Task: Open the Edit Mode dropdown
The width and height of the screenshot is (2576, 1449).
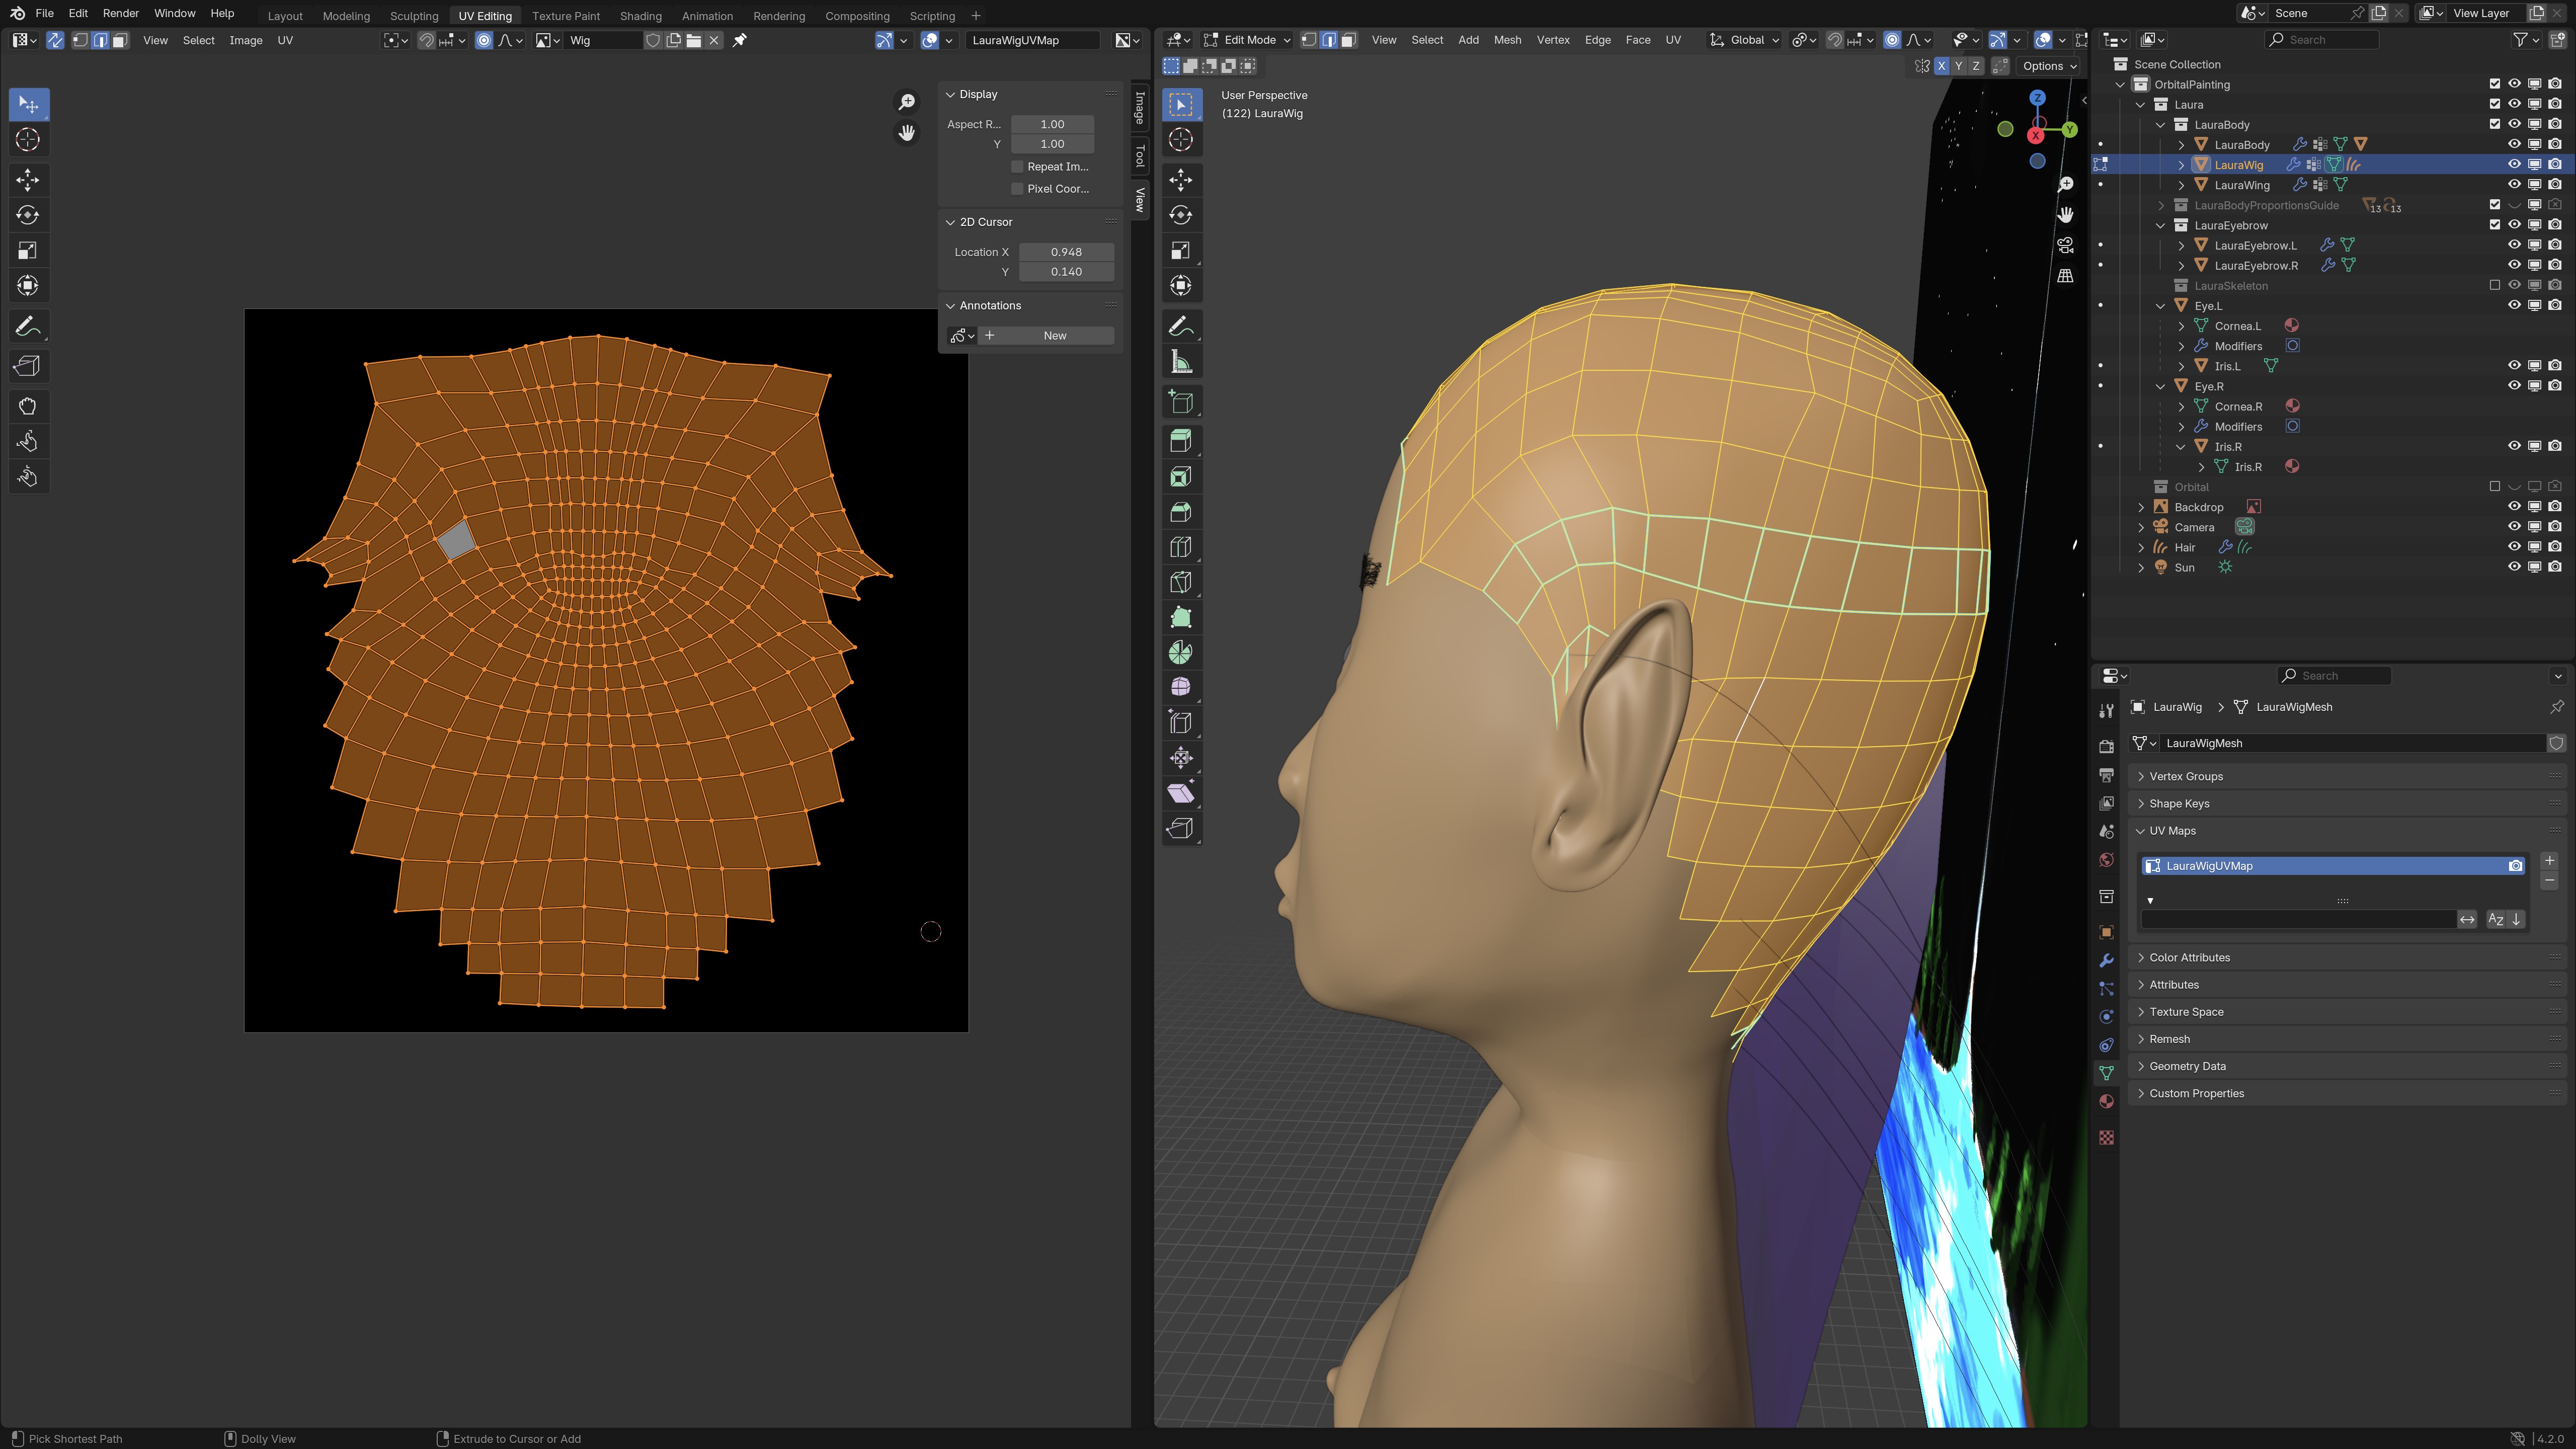Action: coord(1247,40)
